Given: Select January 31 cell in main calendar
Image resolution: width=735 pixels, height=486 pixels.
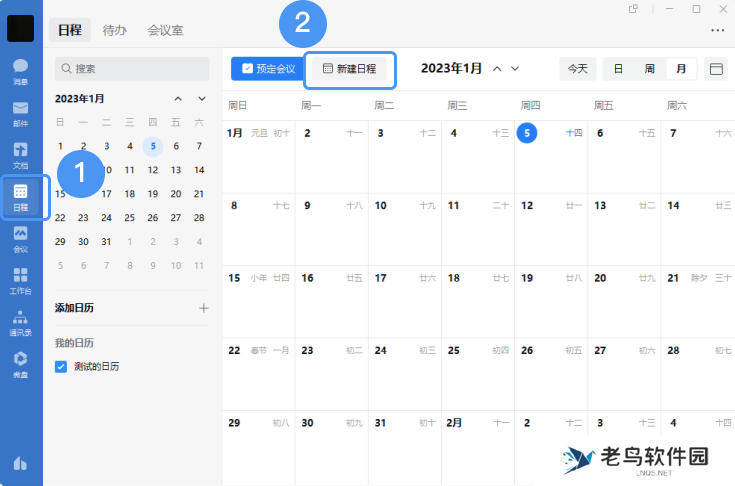Looking at the screenshot, I should pyautogui.click(x=405, y=448).
